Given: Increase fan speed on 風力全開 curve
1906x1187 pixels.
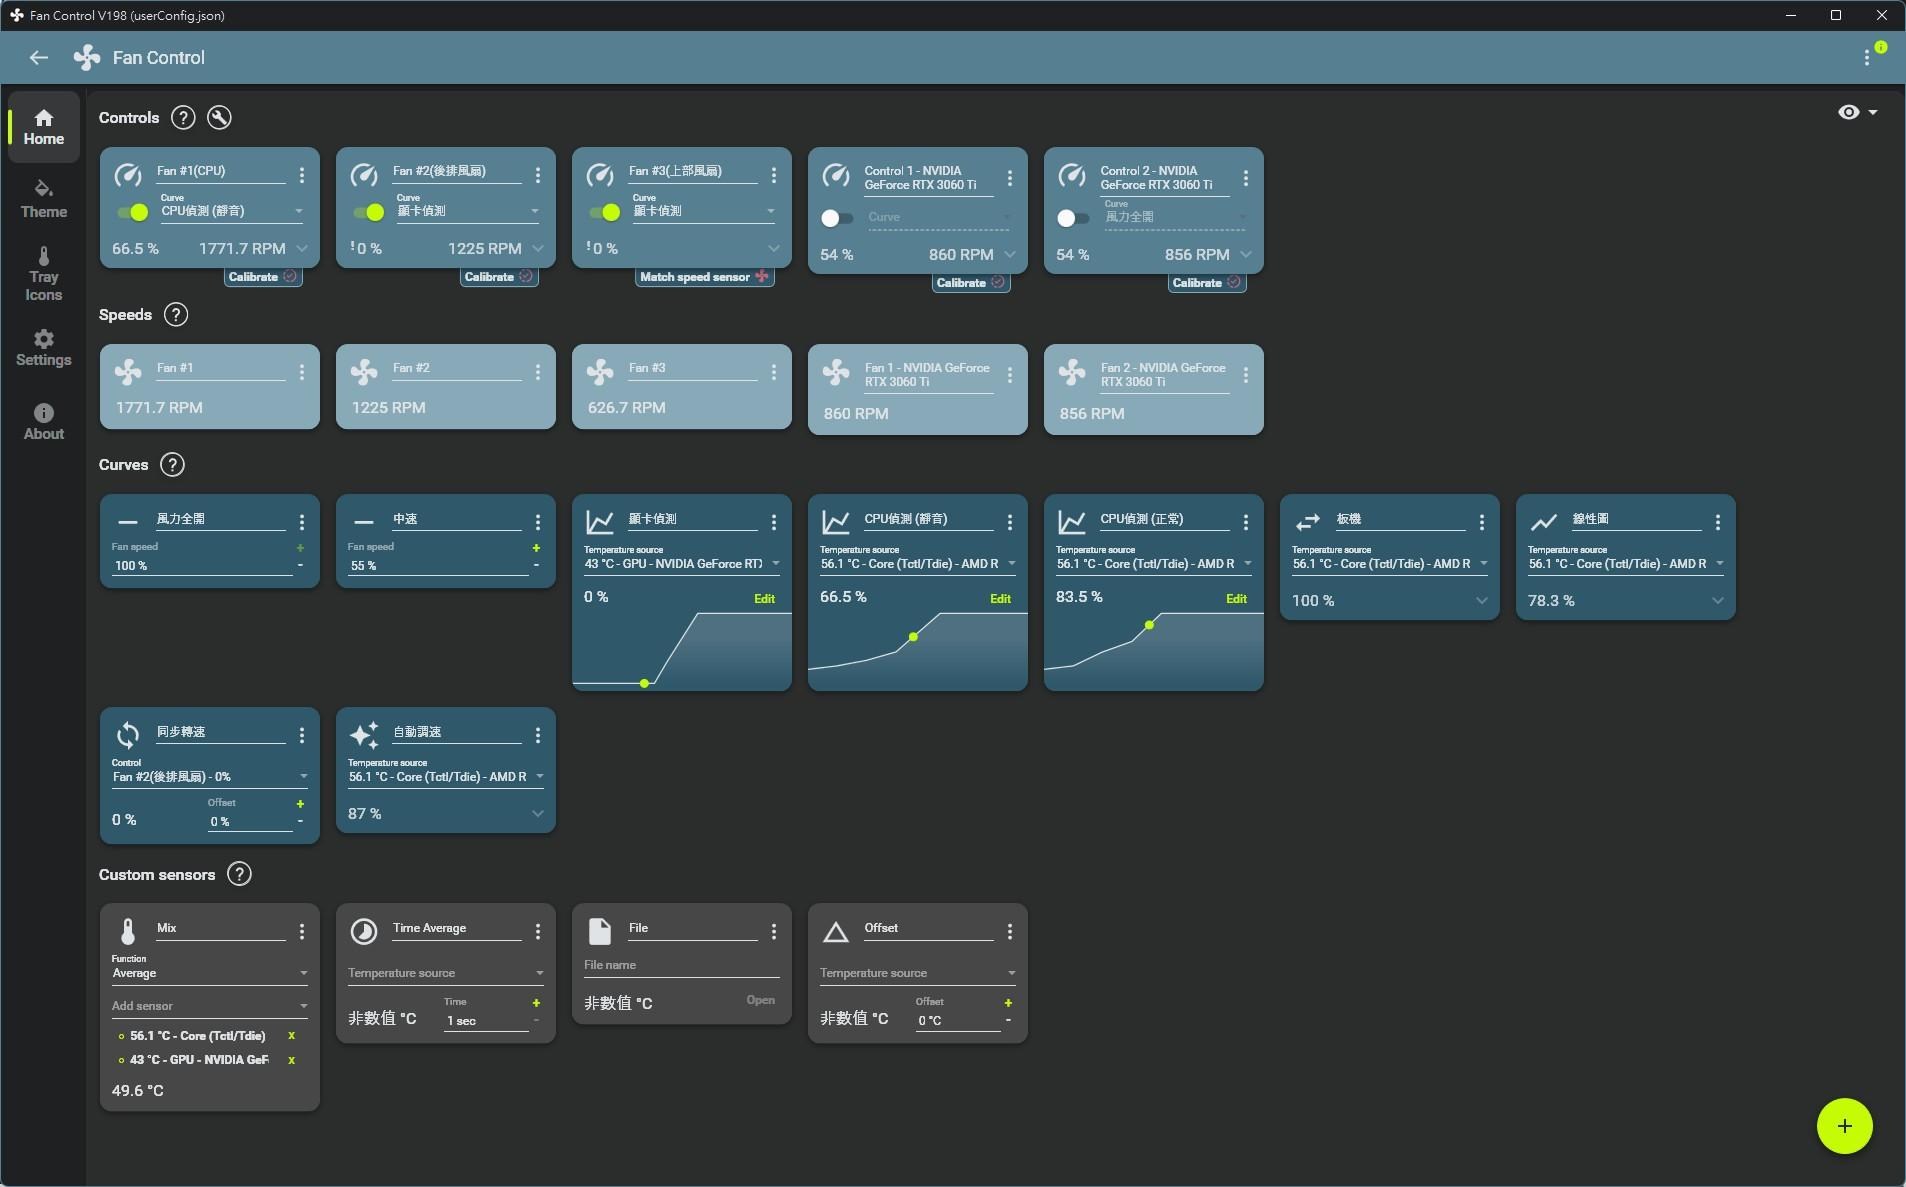Looking at the screenshot, I should tap(300, 548).
